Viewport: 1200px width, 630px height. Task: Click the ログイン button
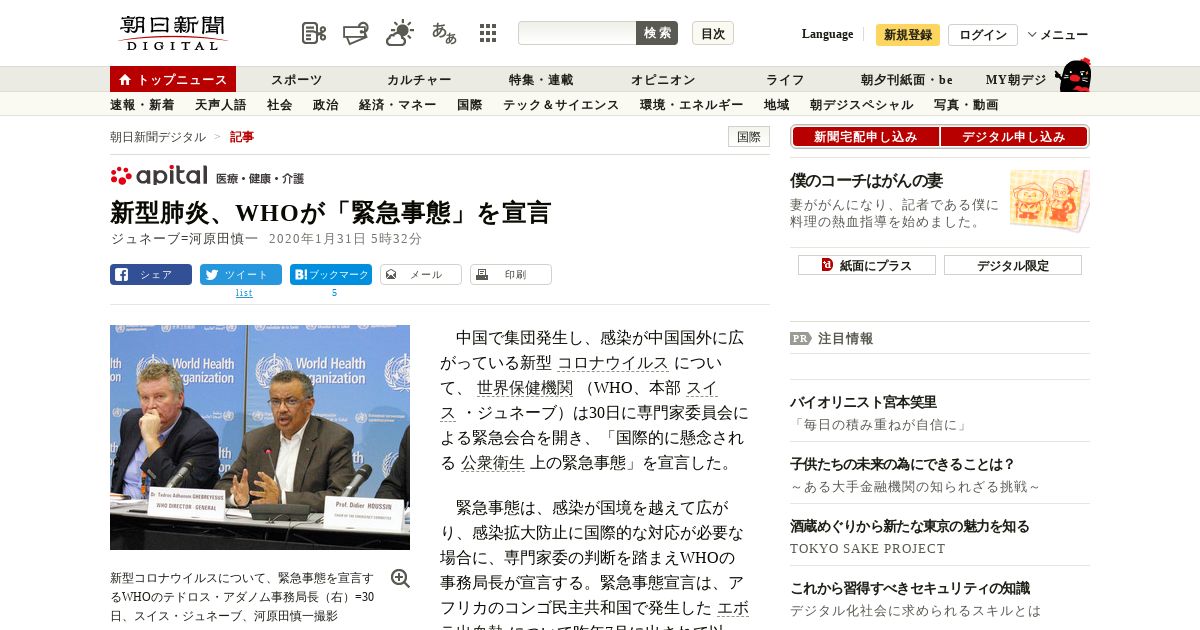pos(983,35)
